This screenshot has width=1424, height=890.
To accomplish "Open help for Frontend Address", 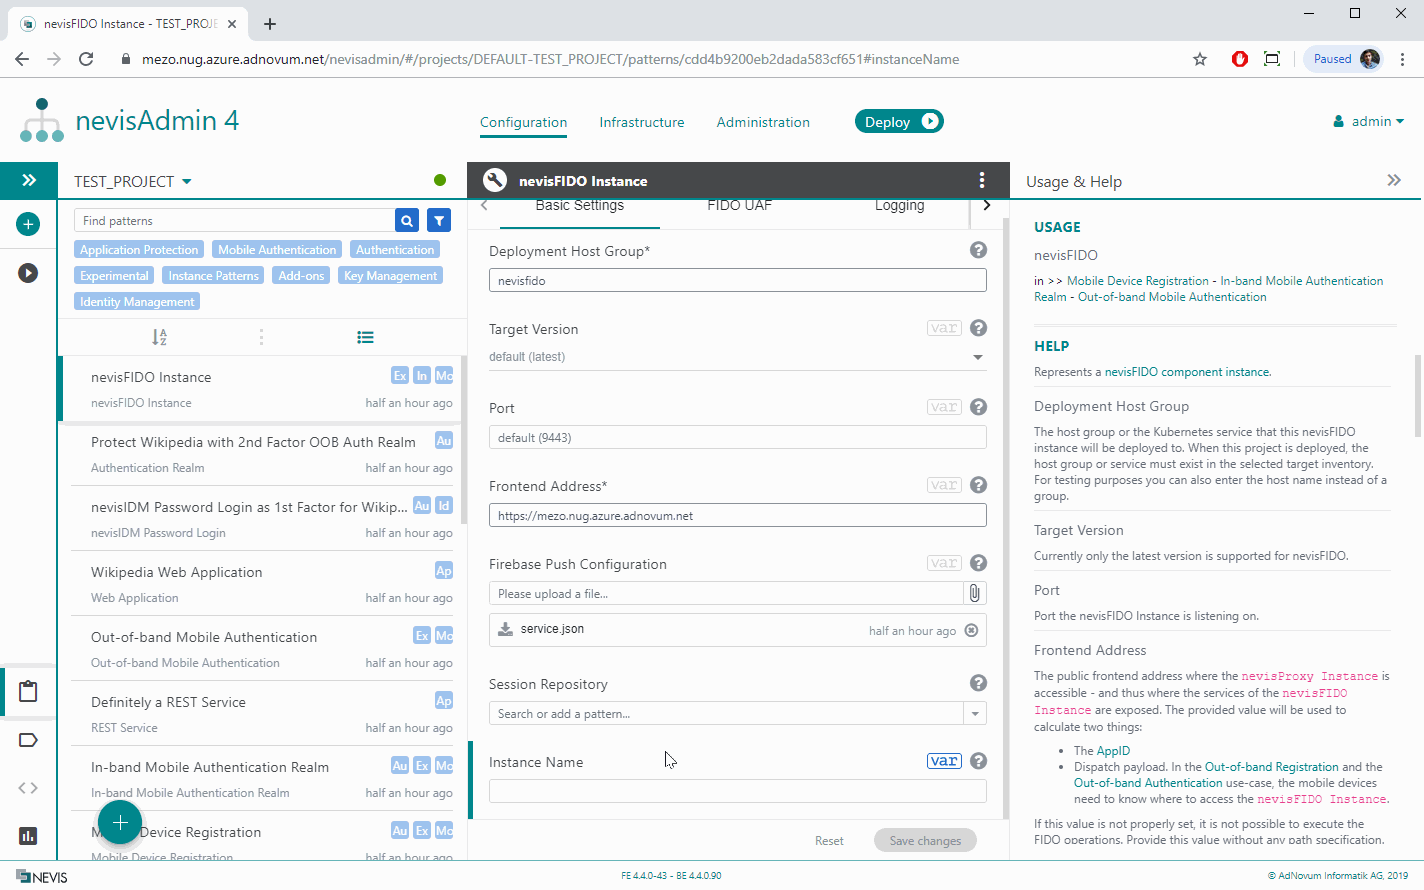I will [x=979, y=485].
